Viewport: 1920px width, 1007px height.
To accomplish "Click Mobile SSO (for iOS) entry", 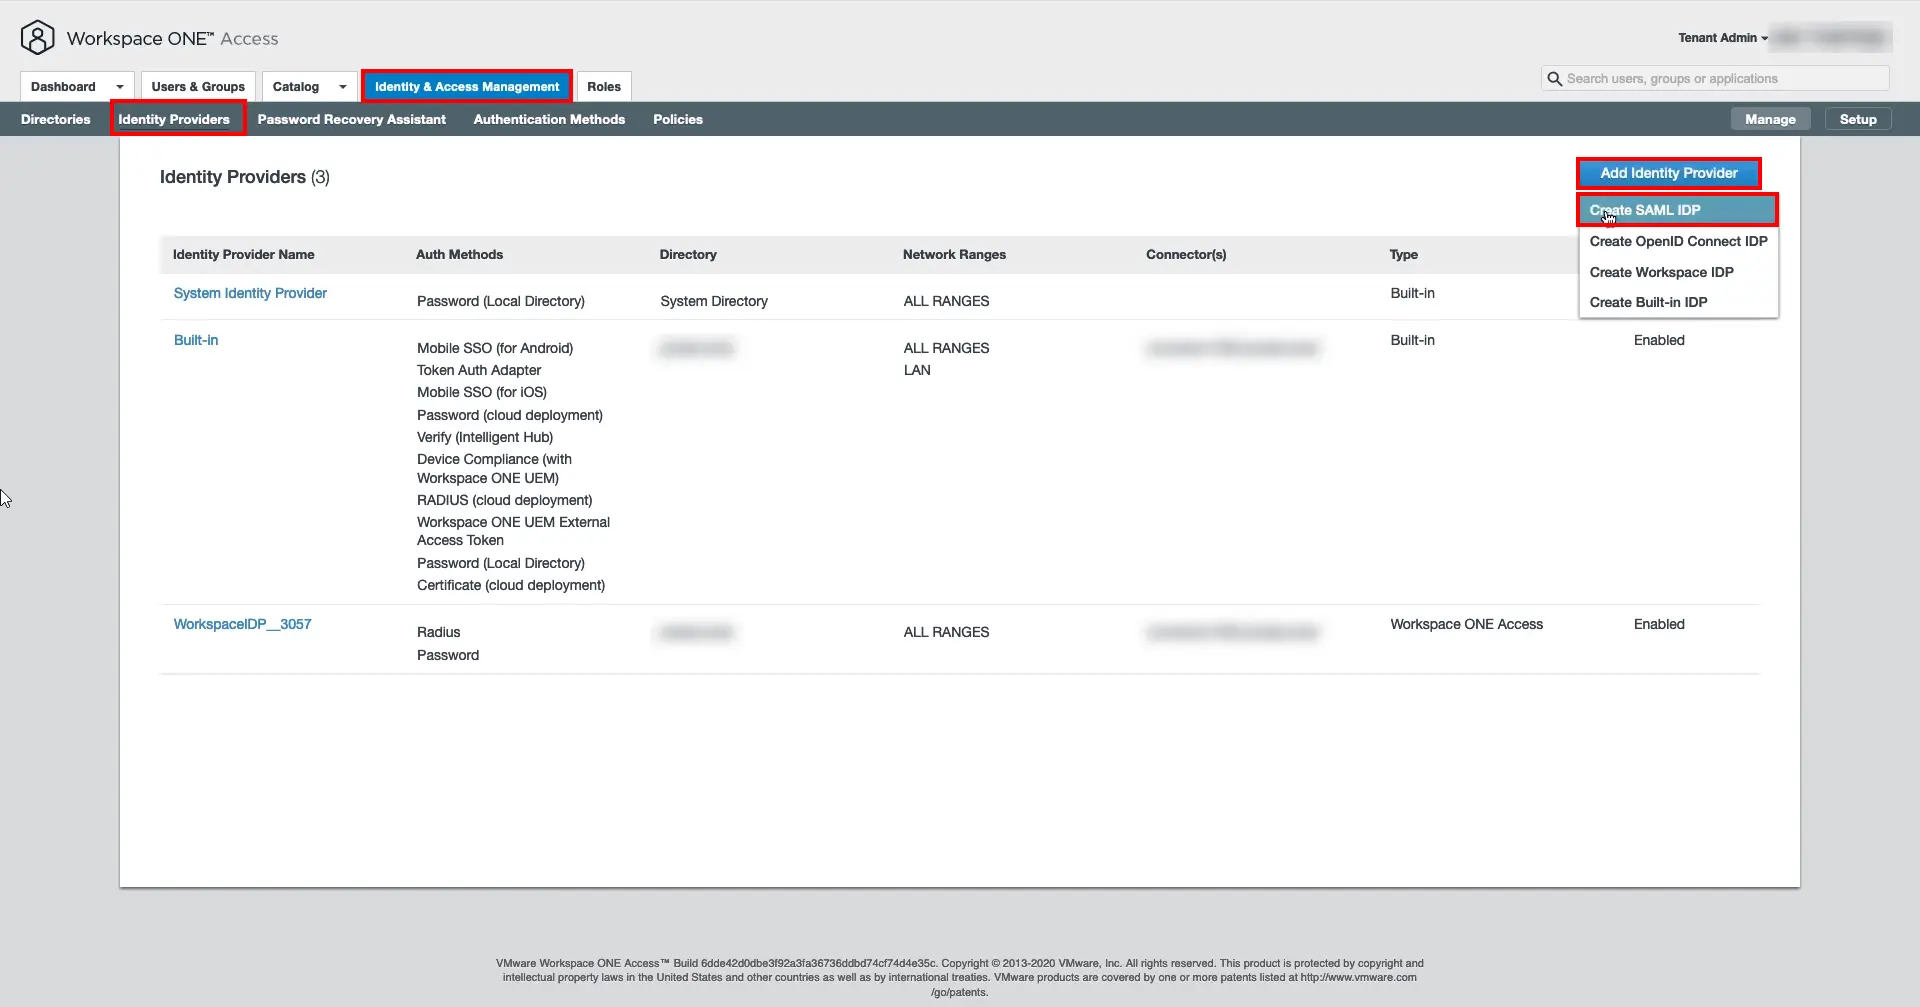I will [482, 392].
